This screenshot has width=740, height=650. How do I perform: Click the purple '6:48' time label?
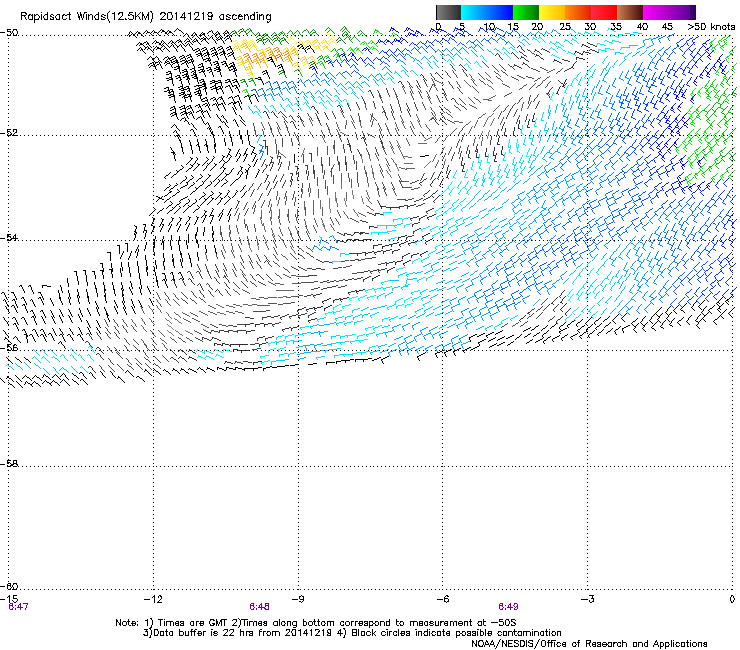(x=260, y=607)
